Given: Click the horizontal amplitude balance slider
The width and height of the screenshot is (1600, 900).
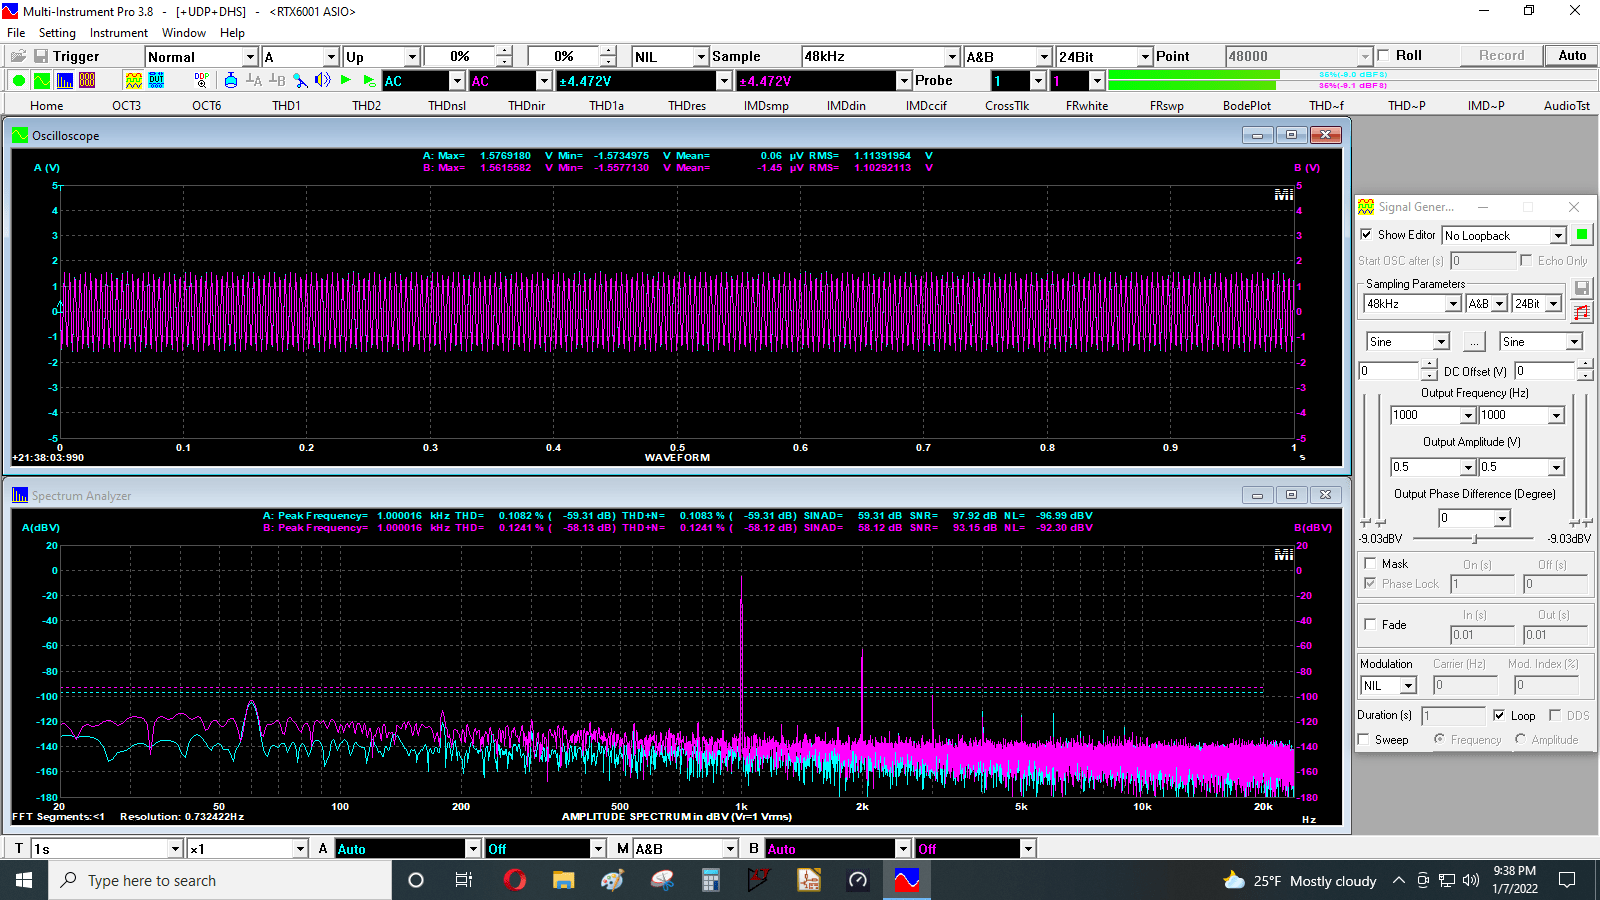Looking at the screenshot, I should click(1475, 539).
